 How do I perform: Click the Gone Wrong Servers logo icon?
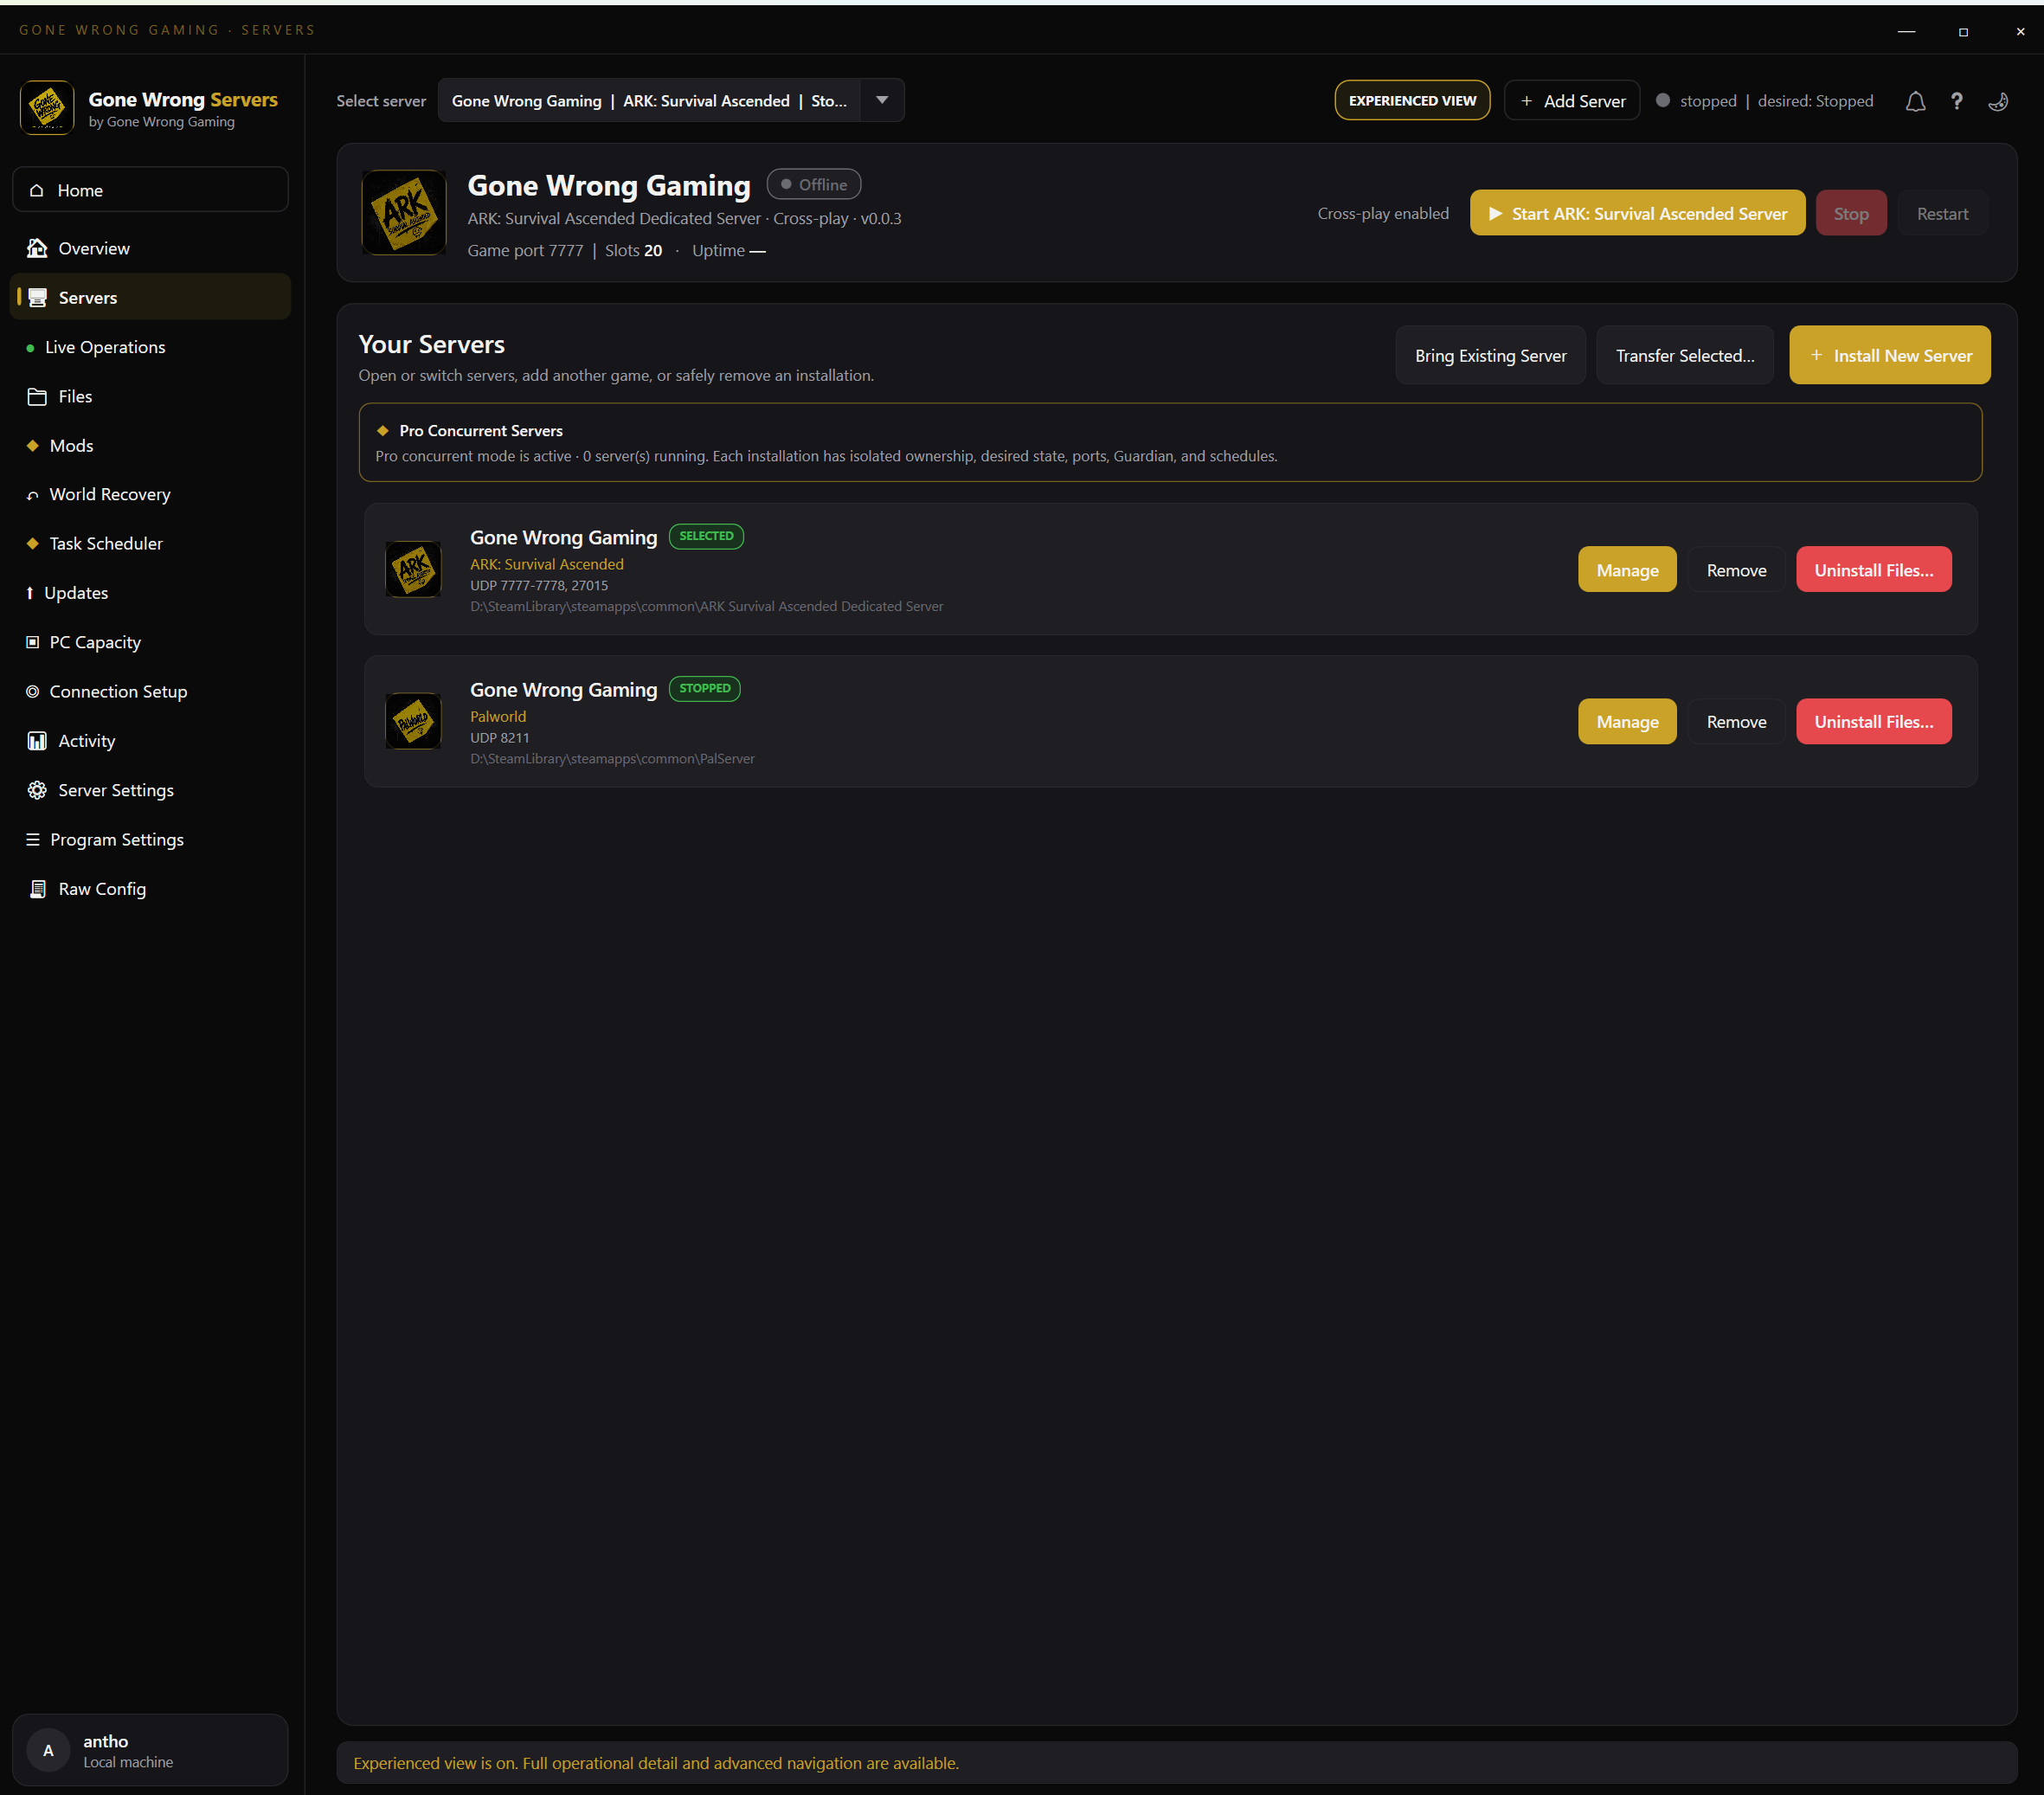point(47,107)
